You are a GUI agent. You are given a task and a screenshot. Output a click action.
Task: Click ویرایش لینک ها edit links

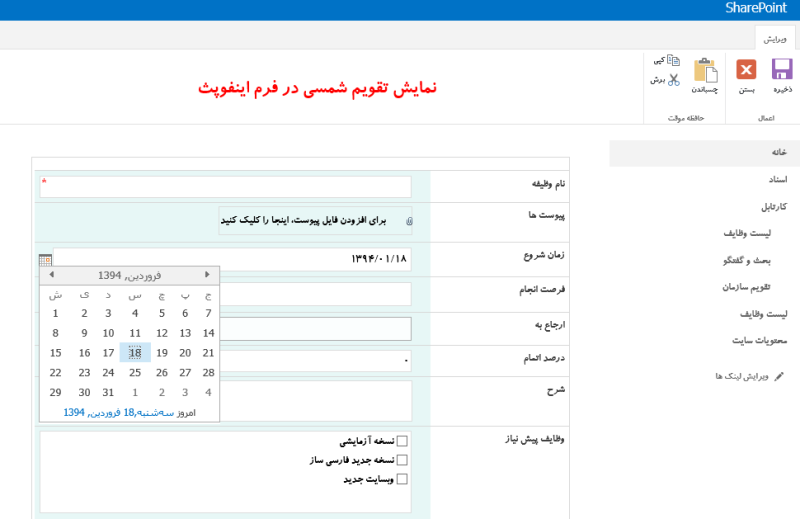click(x=742, y=377)
